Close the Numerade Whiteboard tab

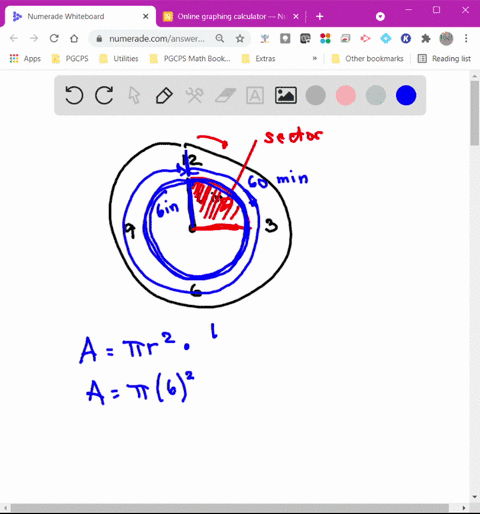[x=146, y=16]
